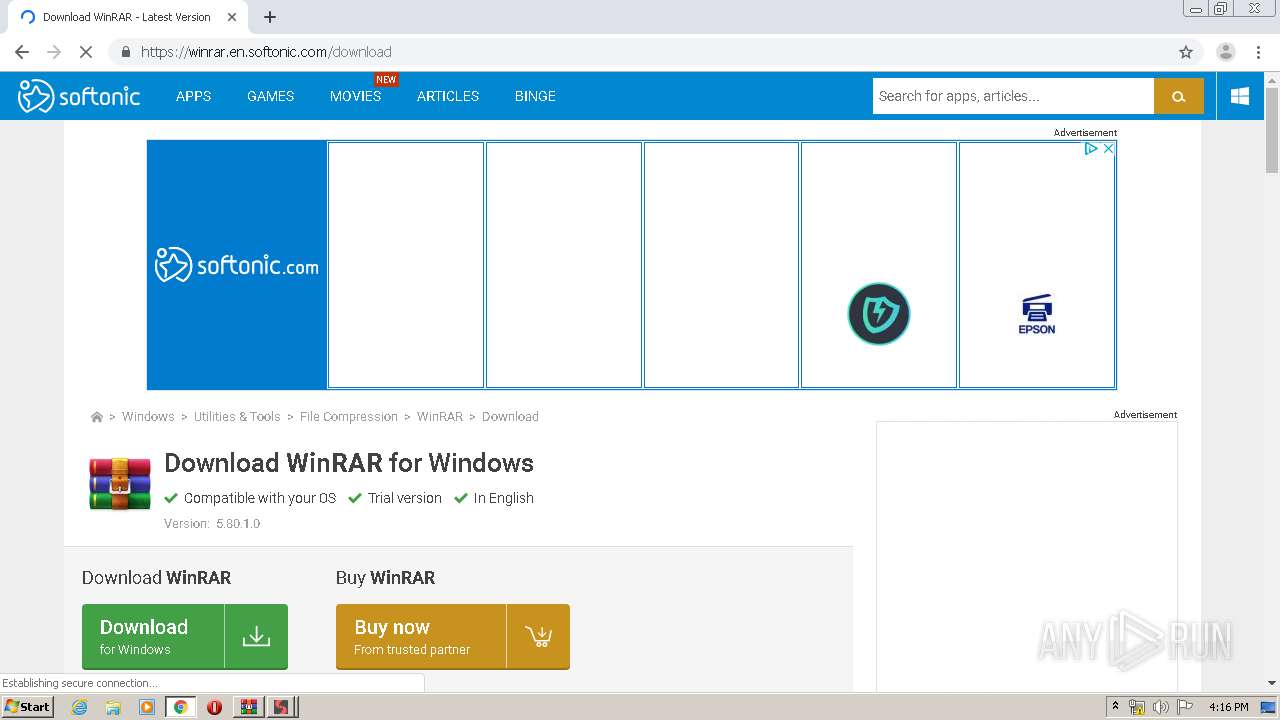Click the browser forward arrow
Screen dimensions: 1280x720
tap(54, 52)
